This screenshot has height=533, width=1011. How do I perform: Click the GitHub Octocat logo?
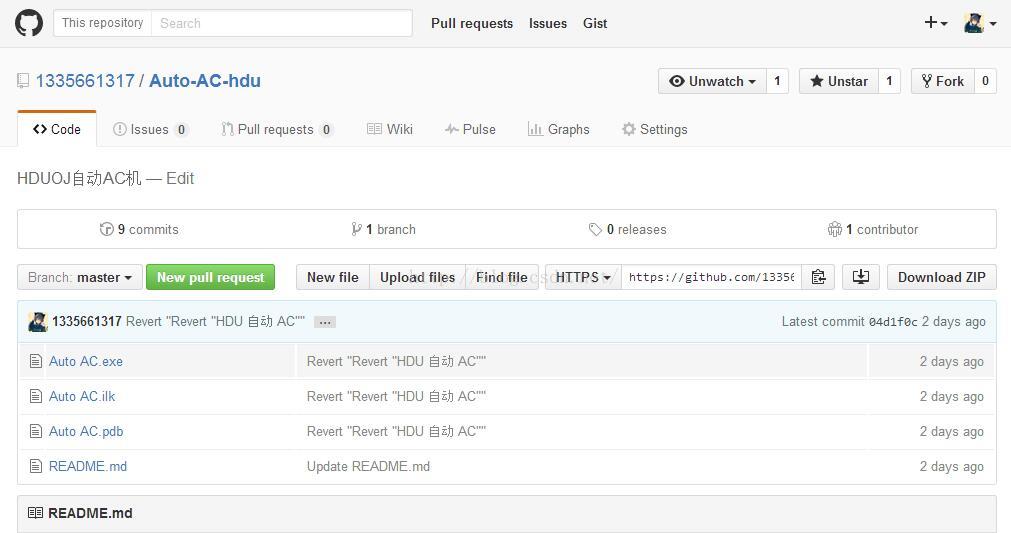pos(29,23)
